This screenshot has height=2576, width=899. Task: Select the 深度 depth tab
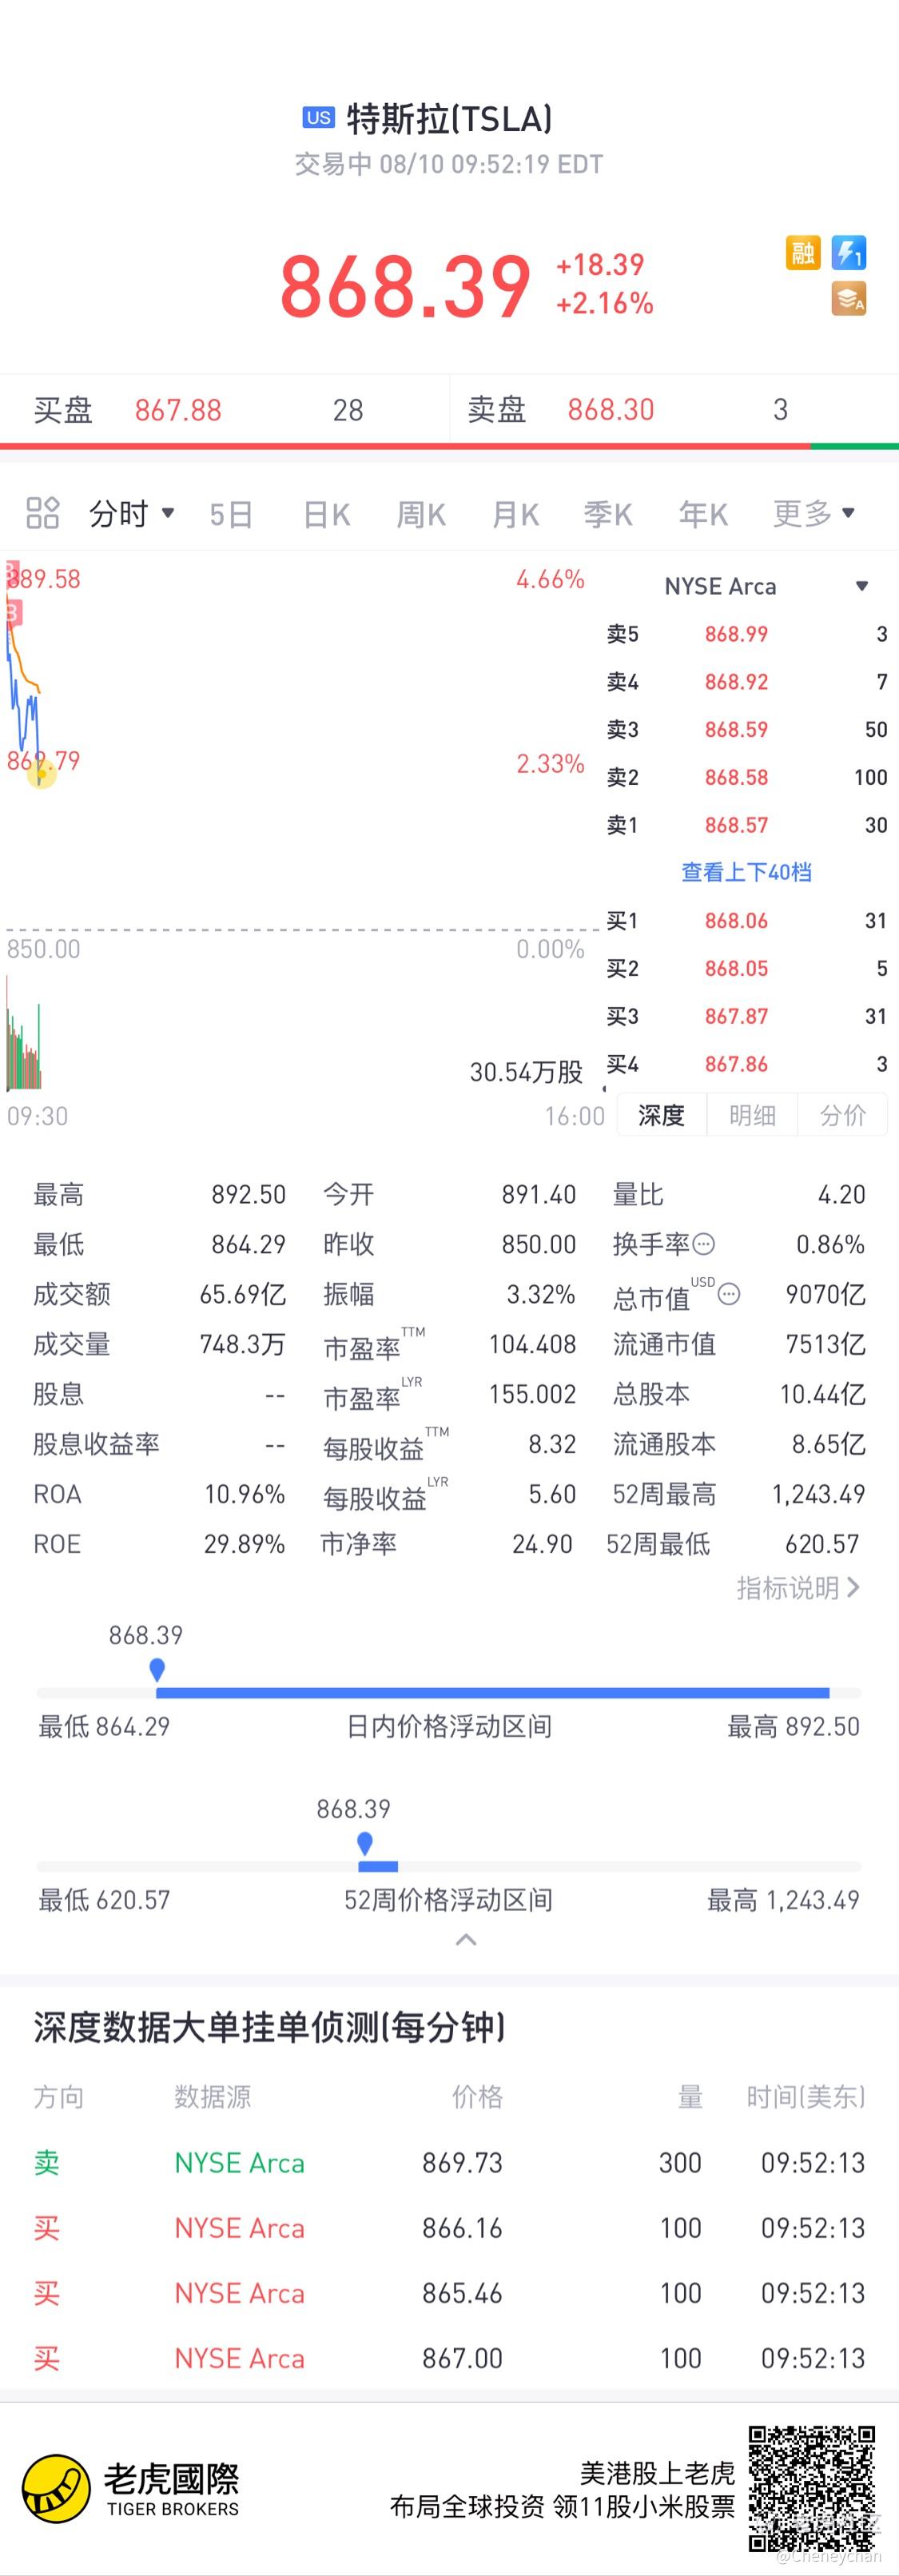point(661,1115)
